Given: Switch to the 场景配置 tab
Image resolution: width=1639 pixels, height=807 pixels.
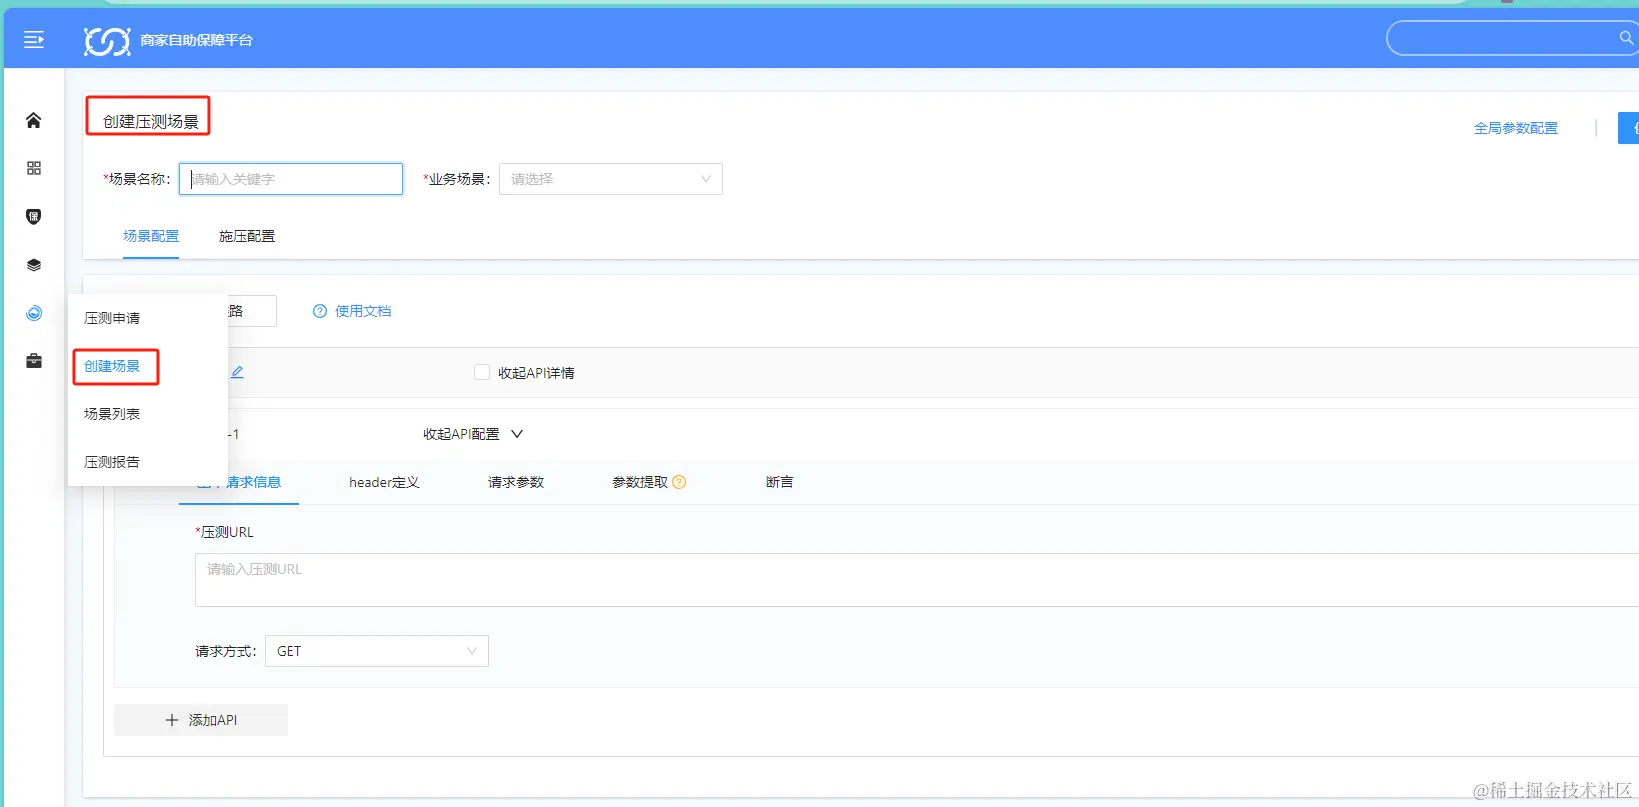Looking at the screenshot, I should click(151, 236).
